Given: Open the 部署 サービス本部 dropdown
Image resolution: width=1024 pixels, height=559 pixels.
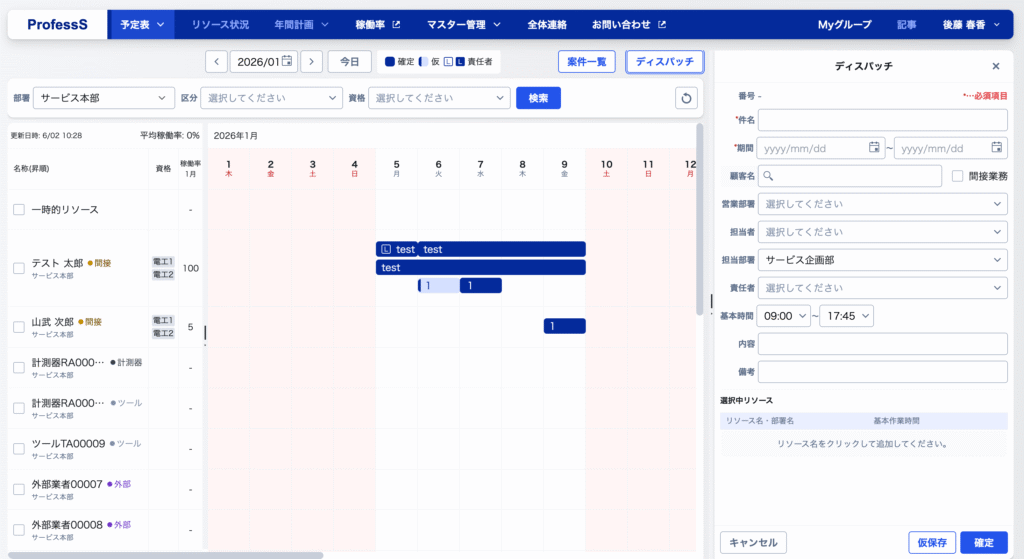Looking at the screenshot, I should click(x=104, y=98).
